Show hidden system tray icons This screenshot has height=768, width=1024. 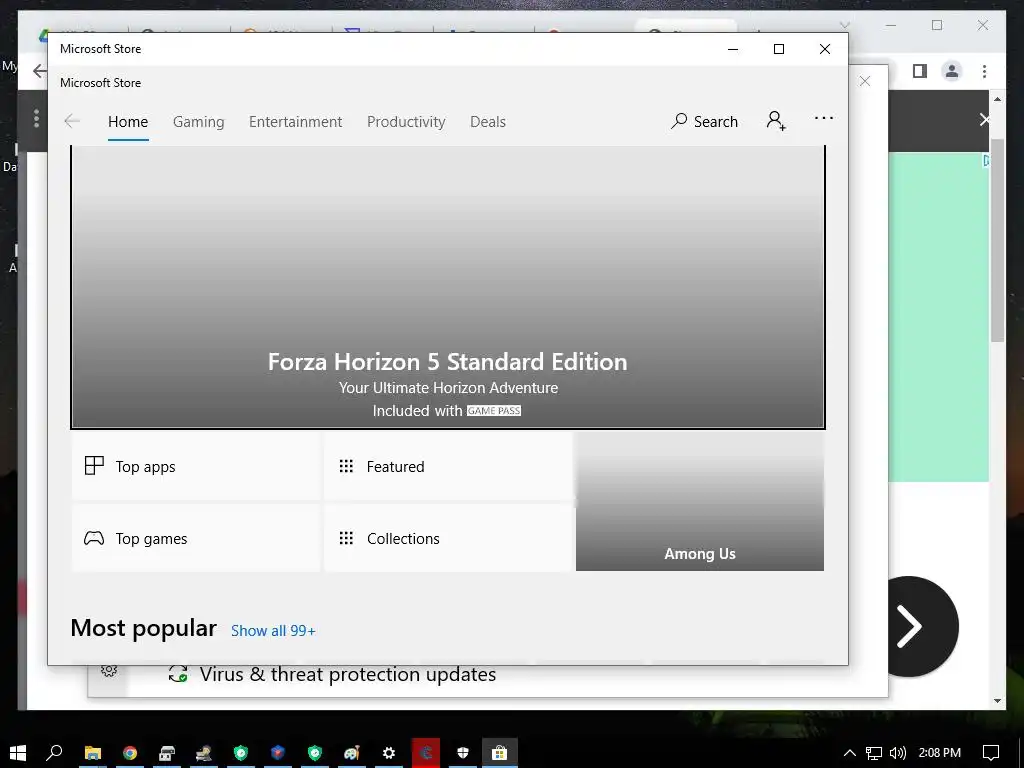click(x=849, y=753)
